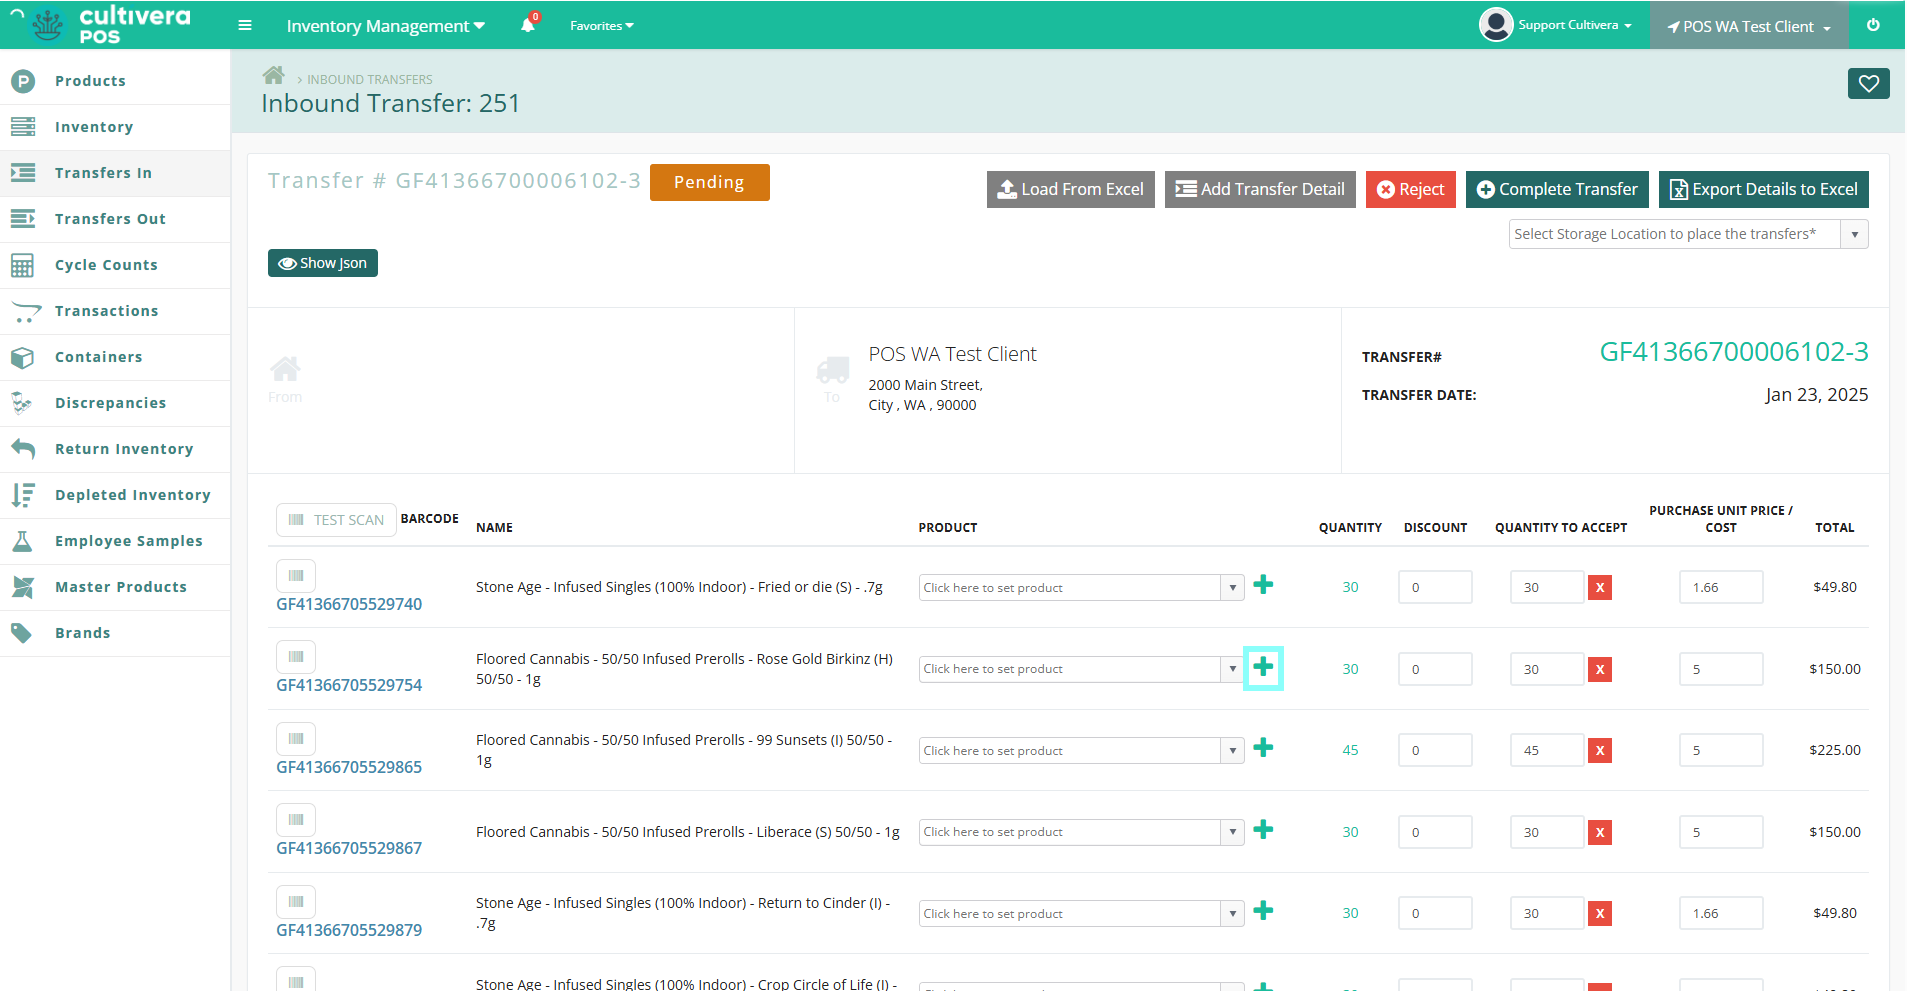Click Complete Transfer button
The image size is (1907, 991).
1557,189
